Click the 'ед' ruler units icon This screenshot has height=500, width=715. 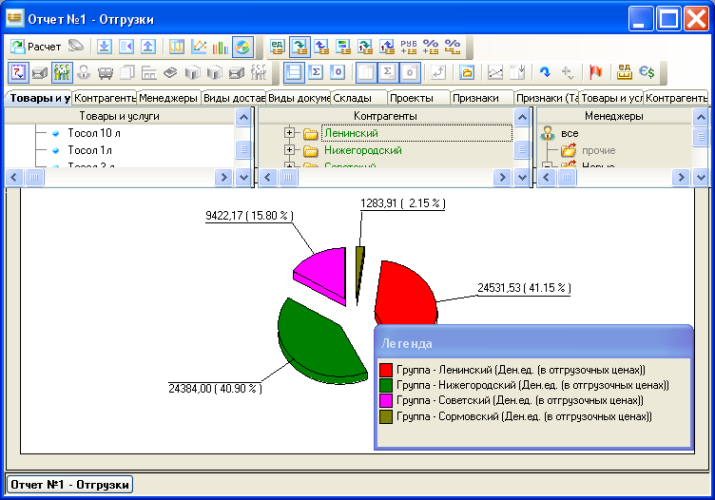point(624,72)
